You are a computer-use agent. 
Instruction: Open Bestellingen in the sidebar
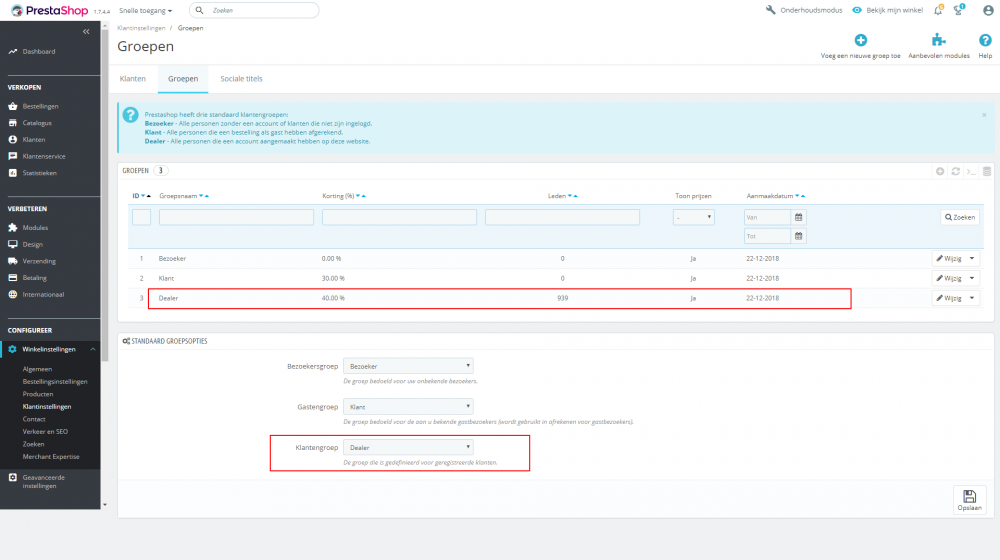click(x=40, y=107)
